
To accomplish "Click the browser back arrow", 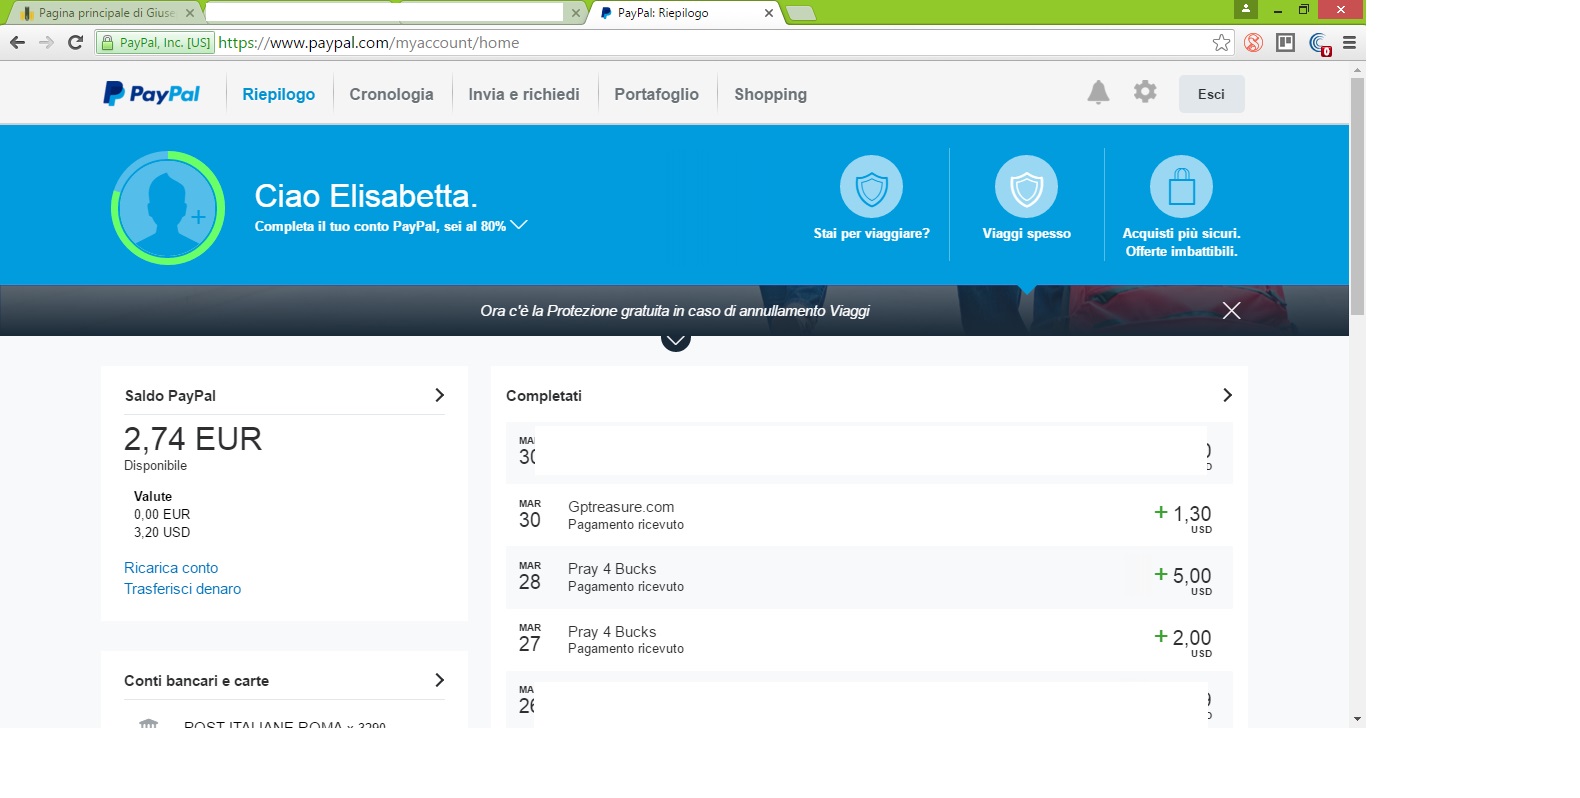I will click(17, 42).
